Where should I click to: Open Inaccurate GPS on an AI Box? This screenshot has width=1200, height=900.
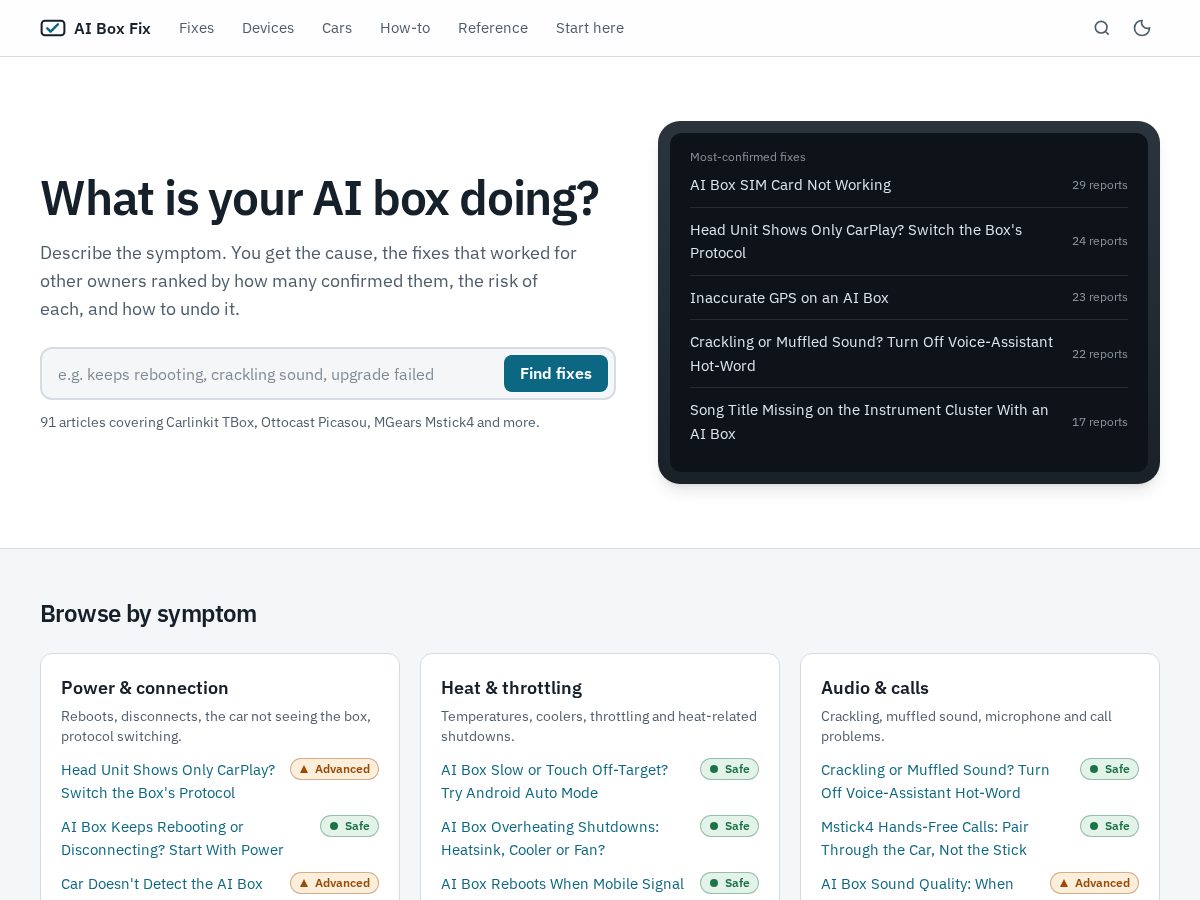[789, 298]
